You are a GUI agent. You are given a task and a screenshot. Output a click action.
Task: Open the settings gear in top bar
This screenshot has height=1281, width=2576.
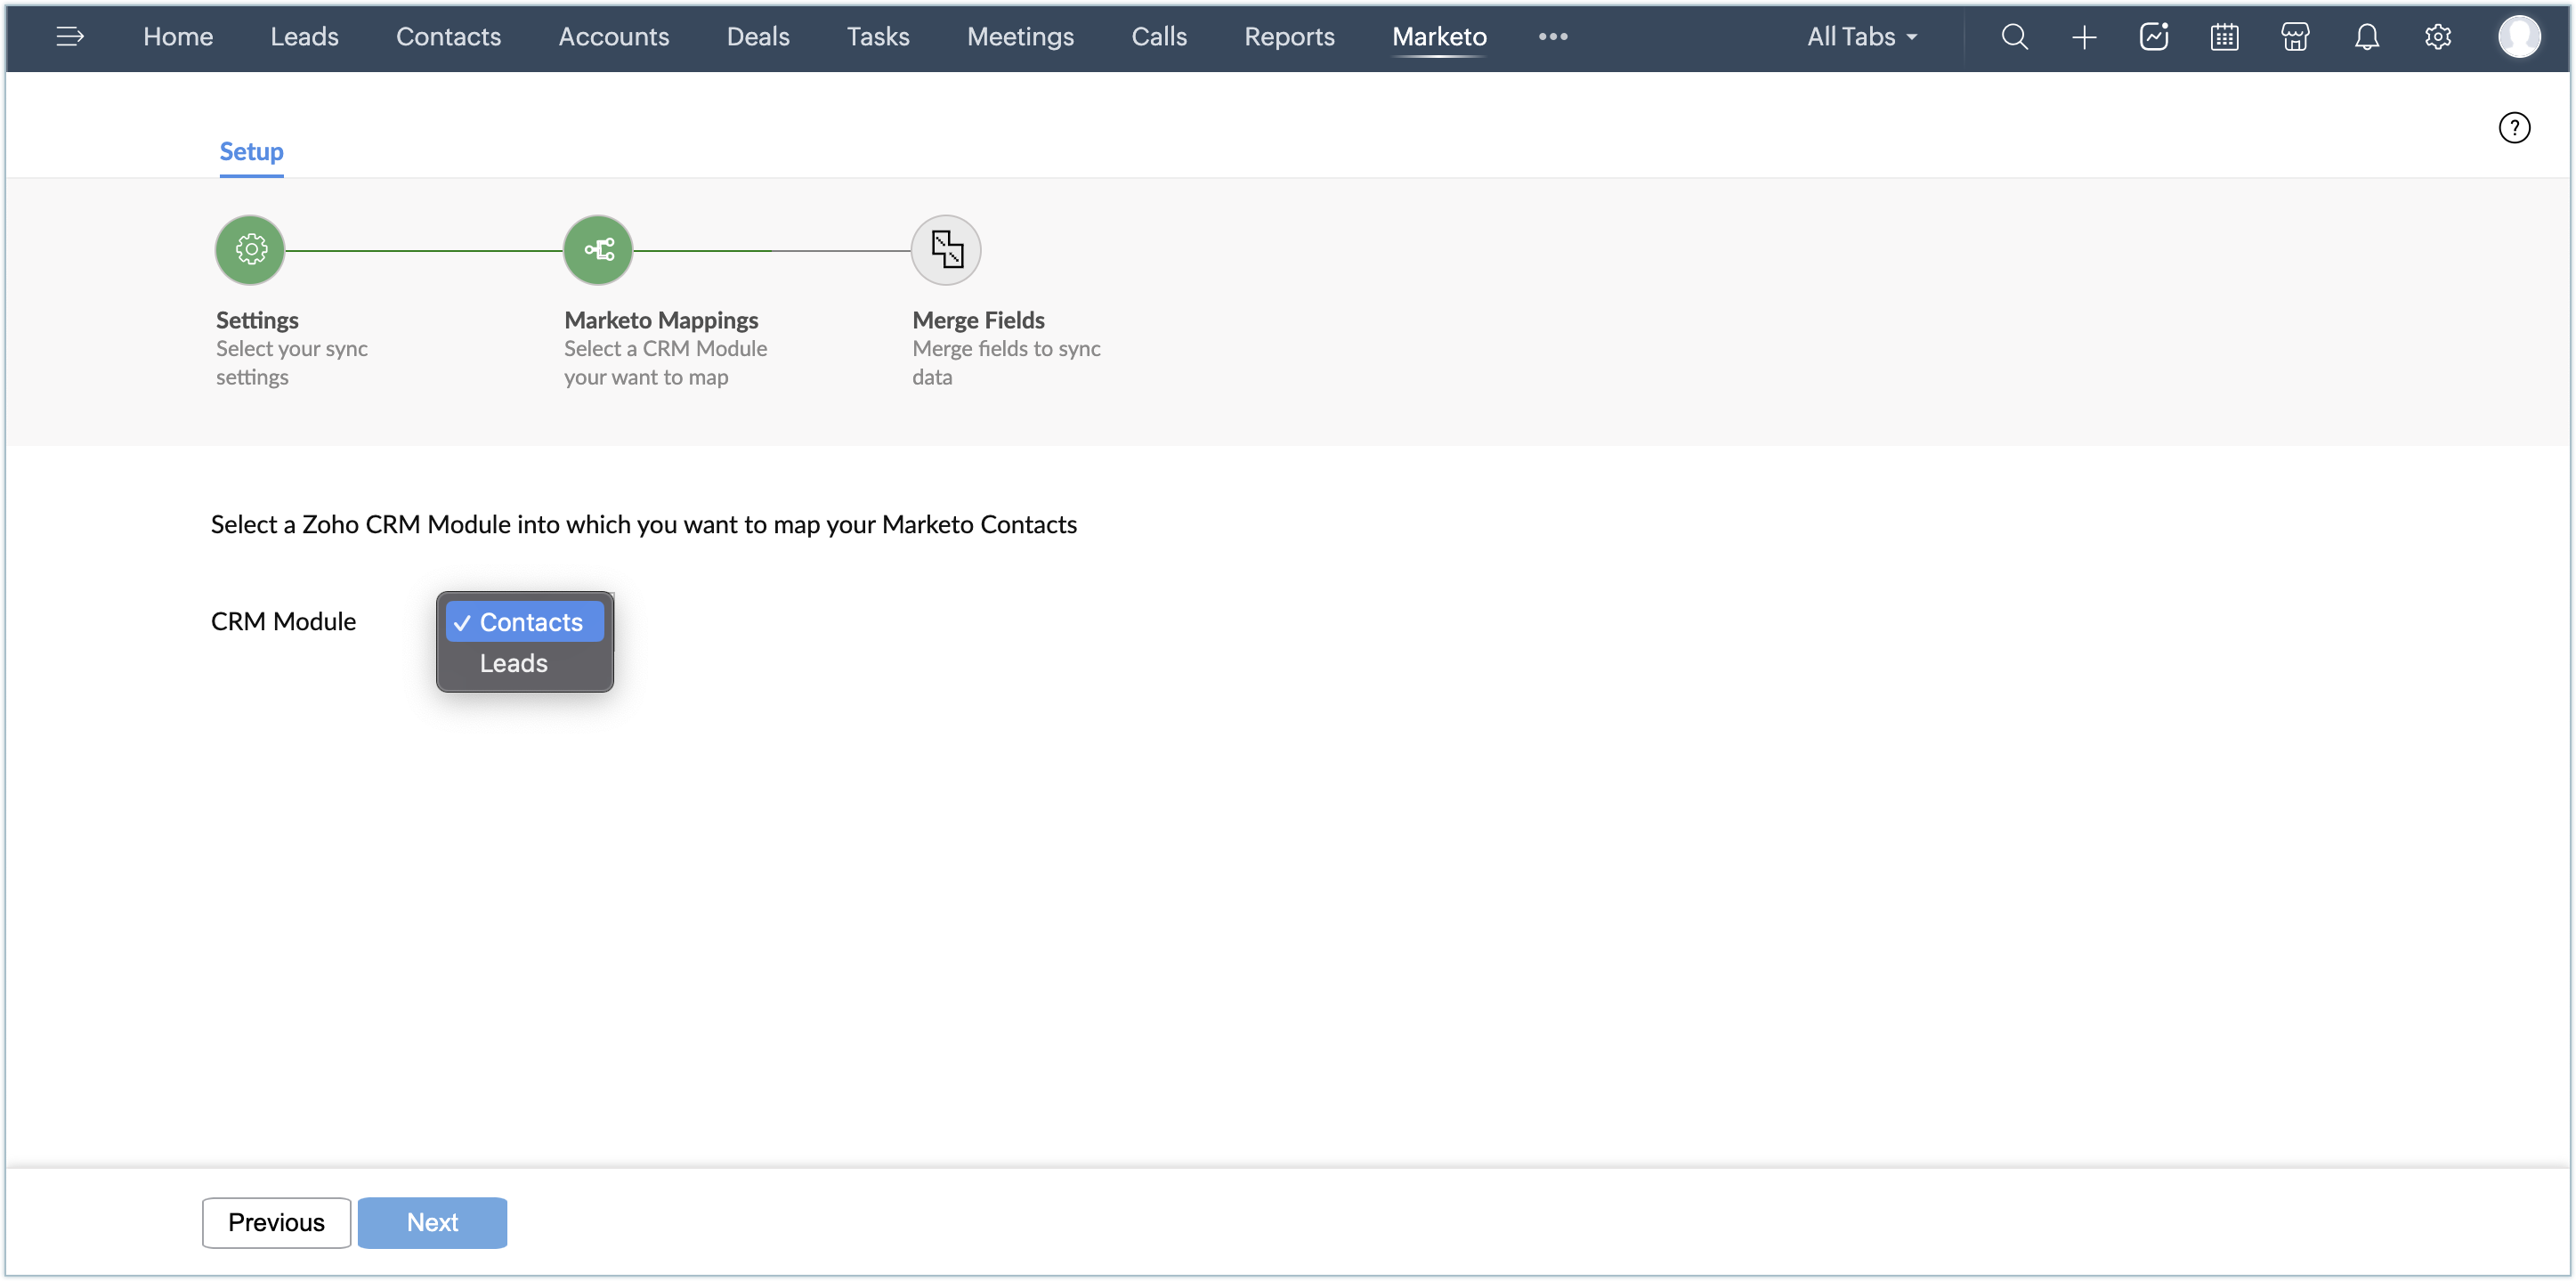[2437, 37]
